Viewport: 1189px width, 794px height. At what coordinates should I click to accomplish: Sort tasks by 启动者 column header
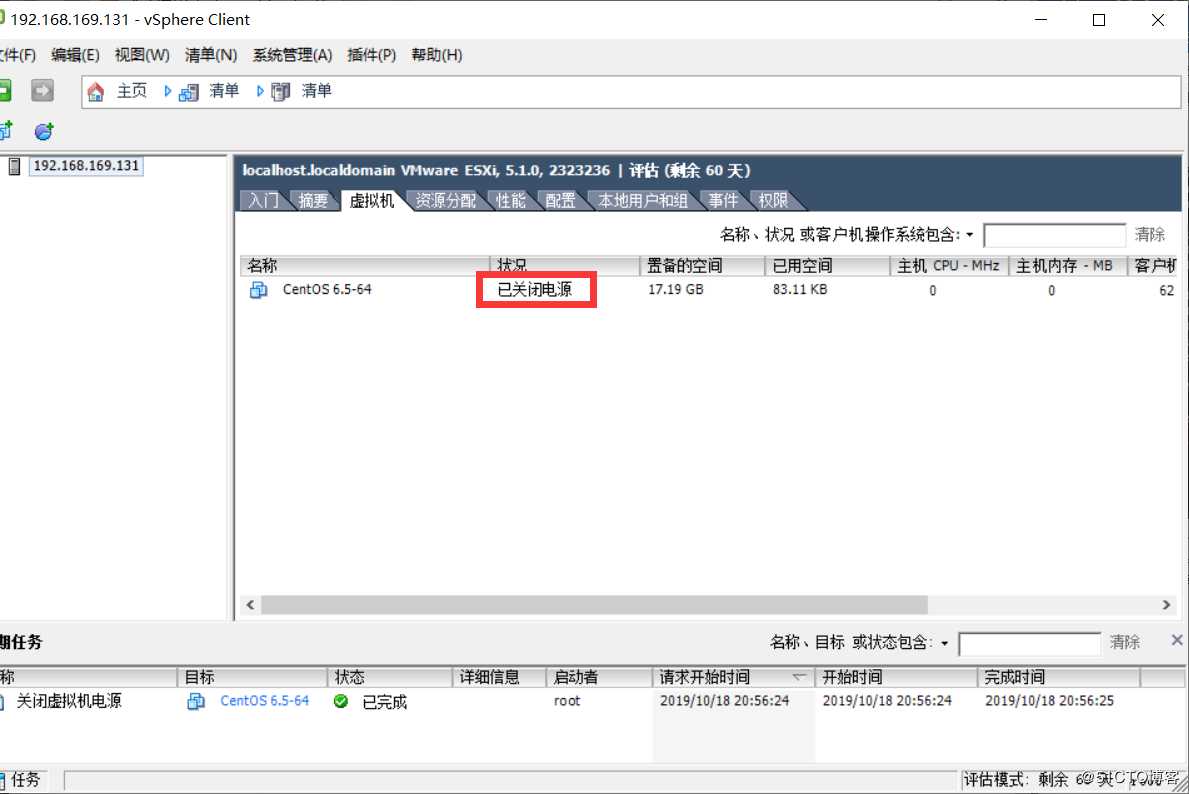[599, 676]
